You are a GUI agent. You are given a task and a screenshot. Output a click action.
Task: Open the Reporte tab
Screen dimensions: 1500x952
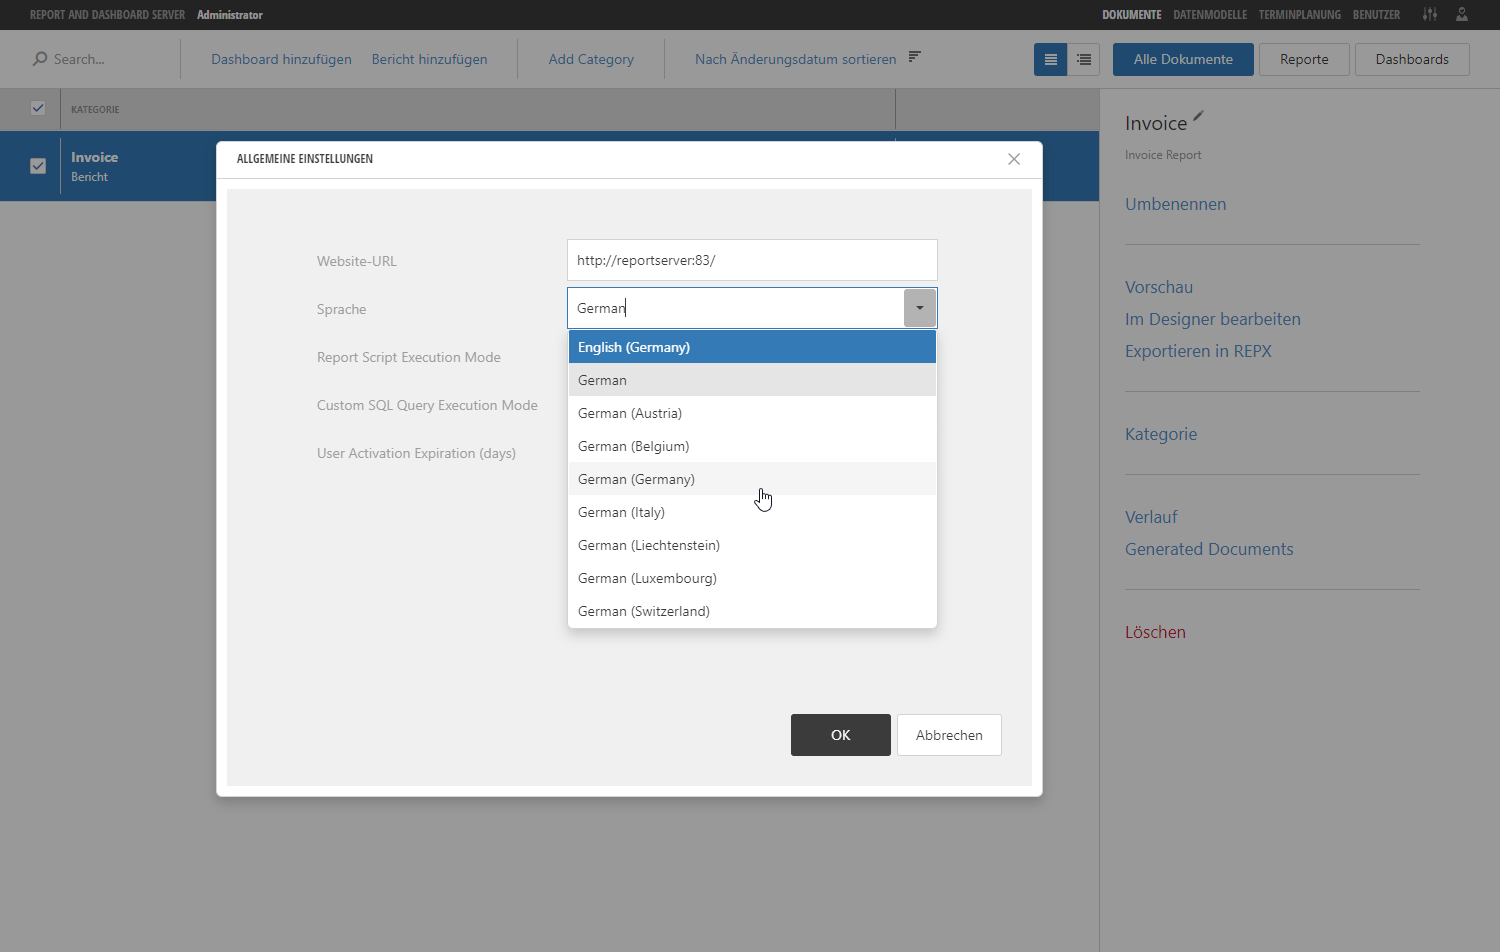click(x=1304, y=59)
